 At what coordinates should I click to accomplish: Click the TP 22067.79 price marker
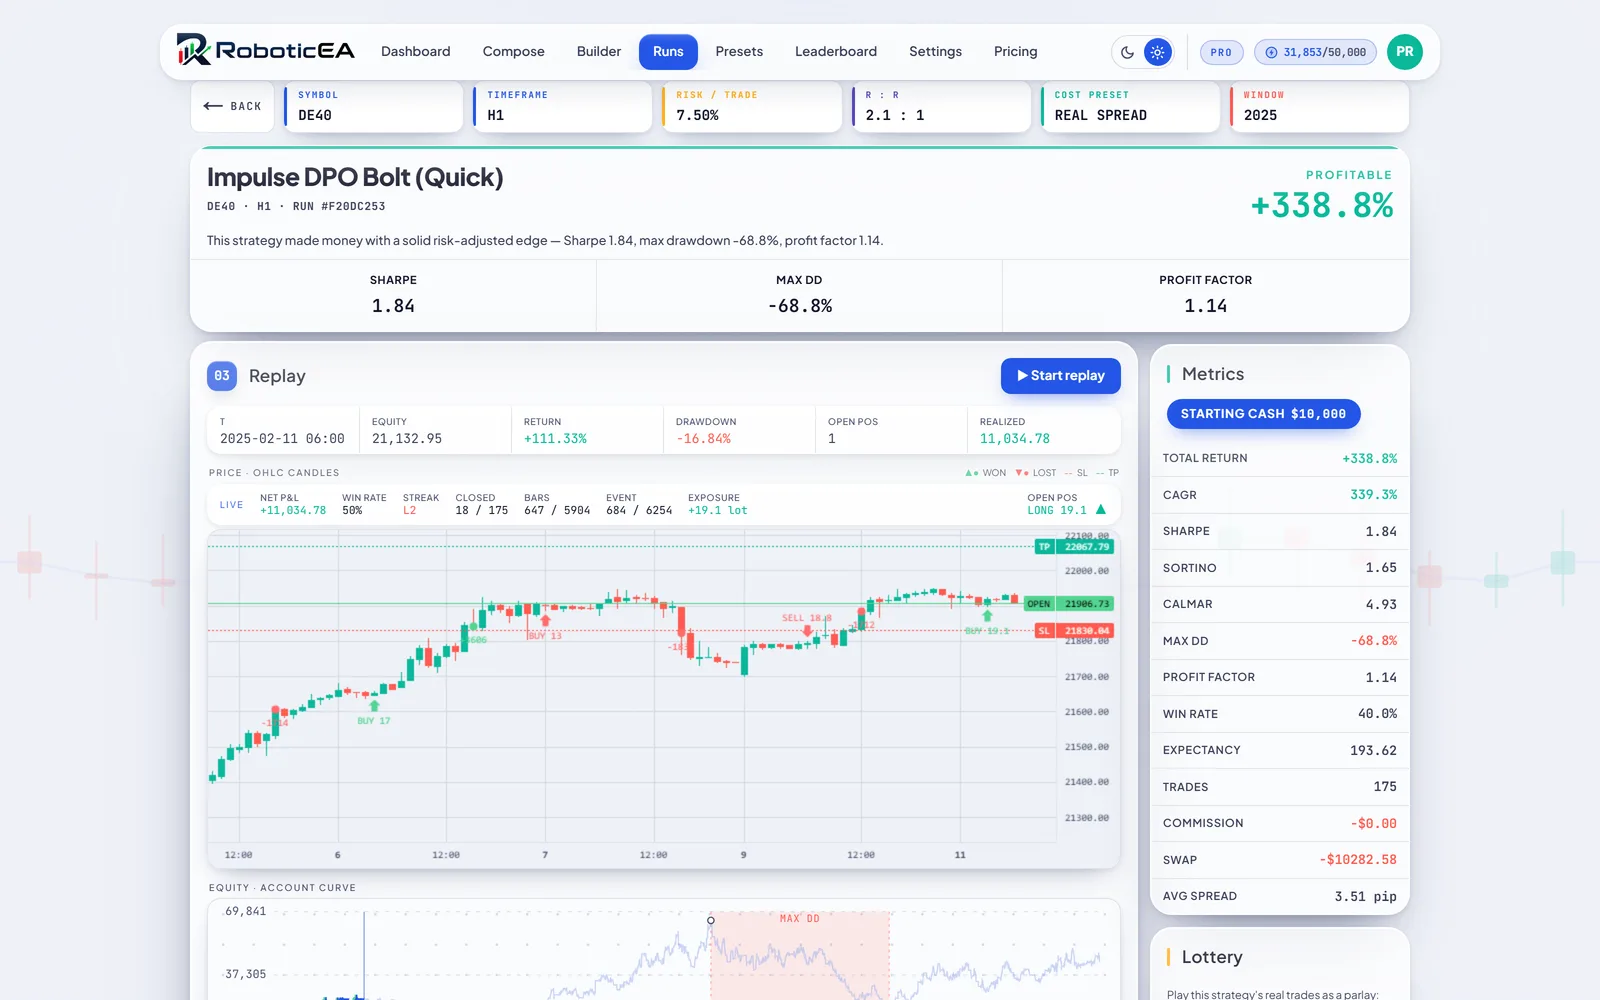click(1074, 547)
